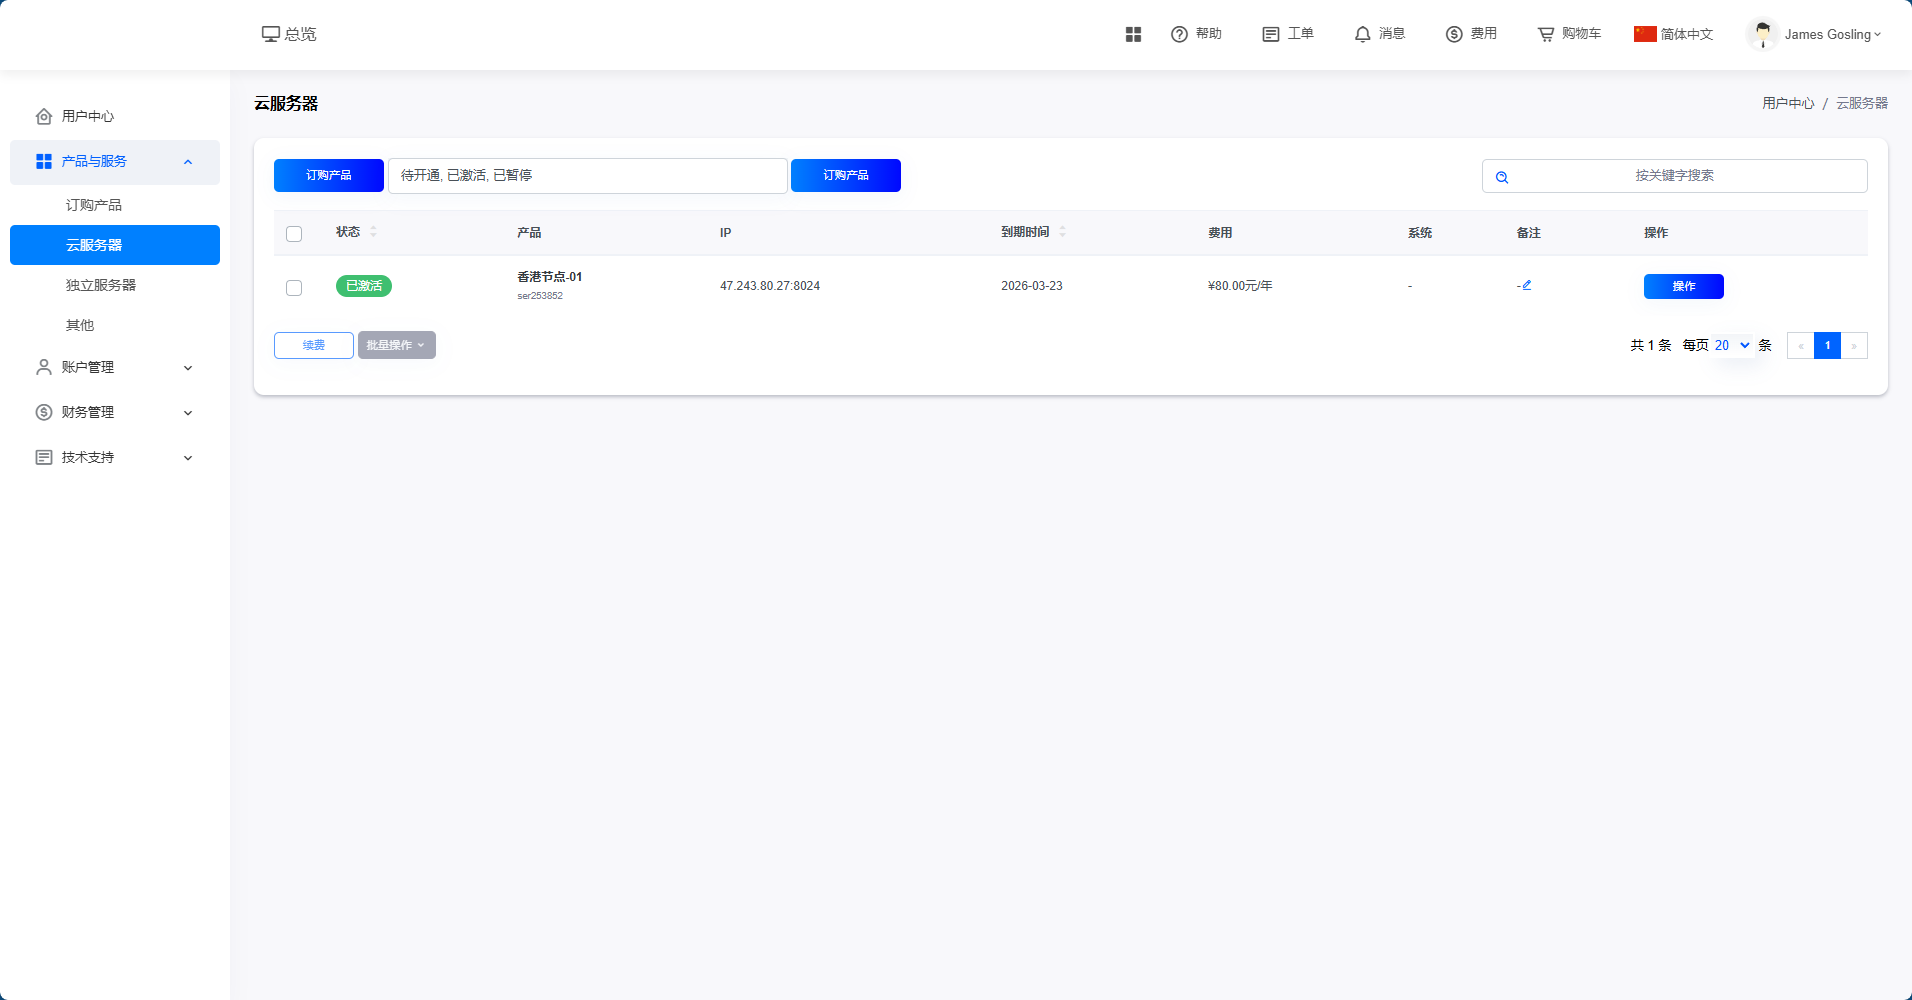Click the 已激活 status badge
Screen dimensions: 1912x1000
(364, 286)
